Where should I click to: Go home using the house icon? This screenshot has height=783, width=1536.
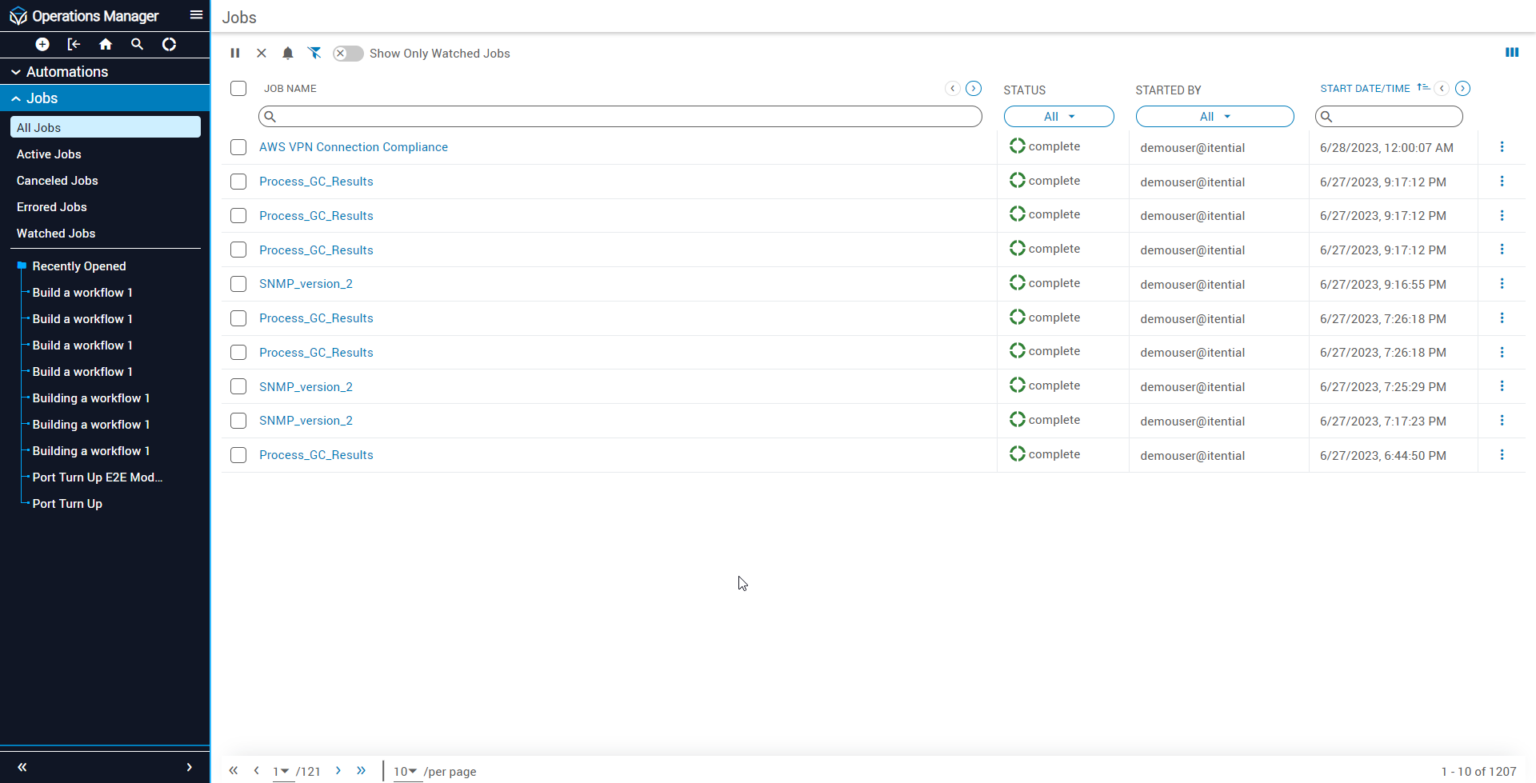click(x=106, y=44)
